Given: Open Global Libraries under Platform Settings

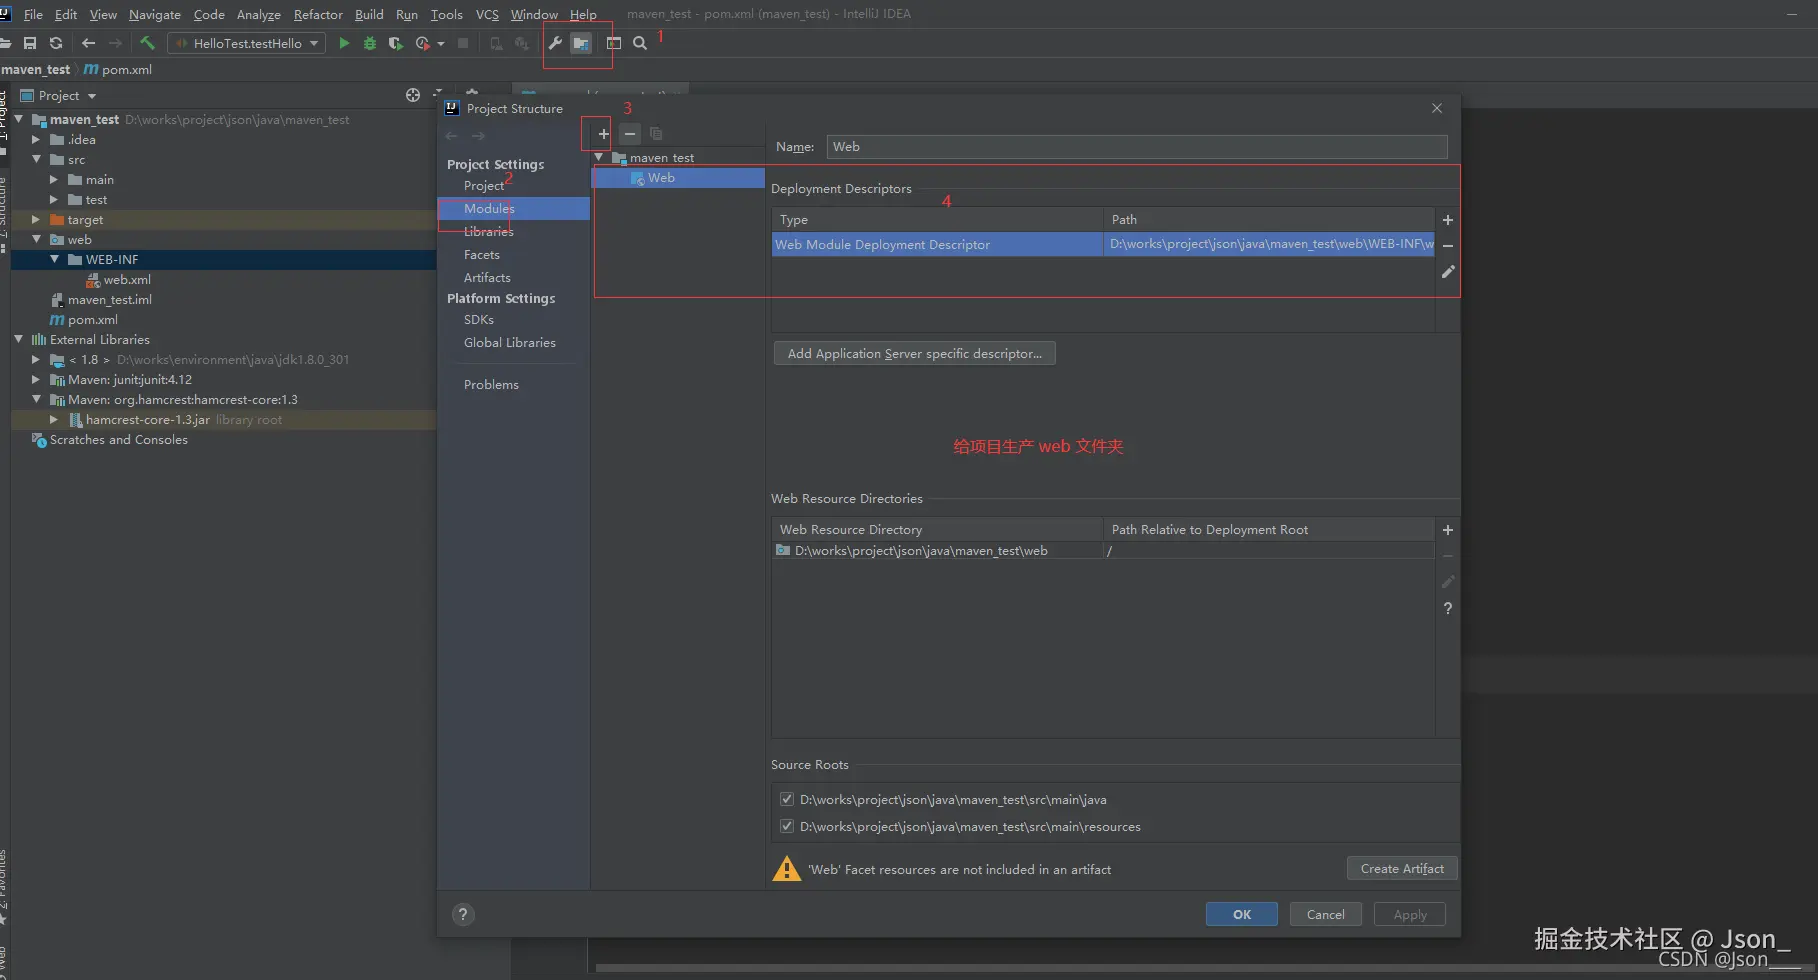Looking at the screenshot, I should click(x=510, y=342).
